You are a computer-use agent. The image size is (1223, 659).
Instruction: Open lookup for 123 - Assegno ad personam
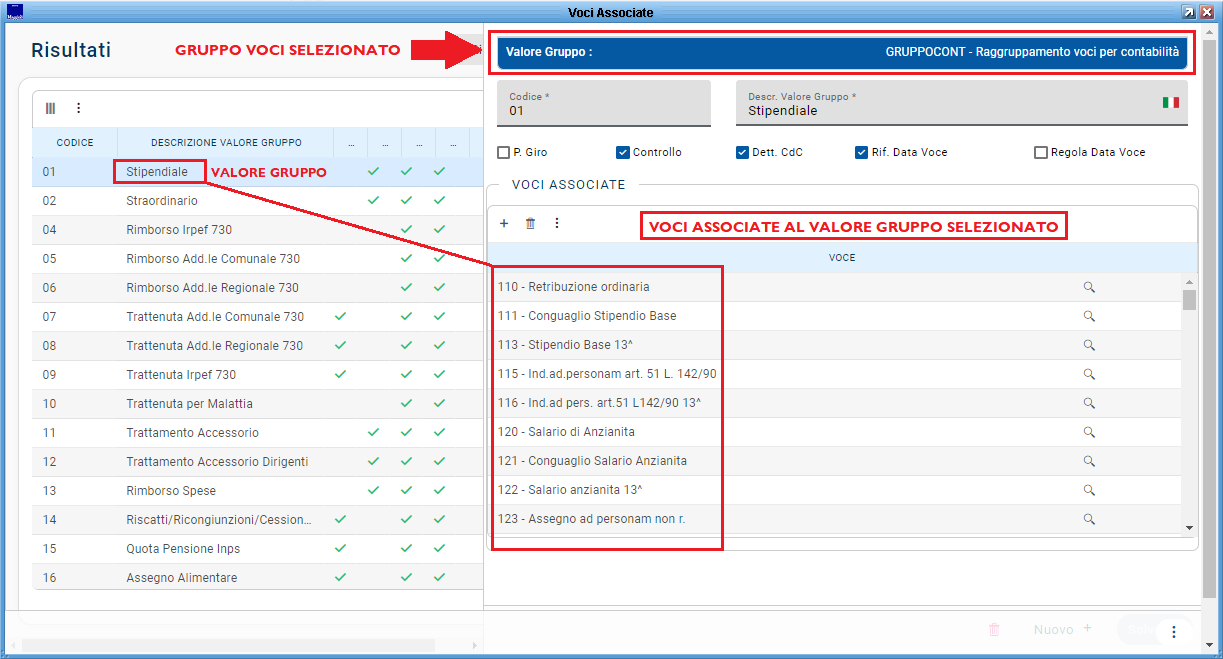pyautogui.click(x=1089, y=519)
